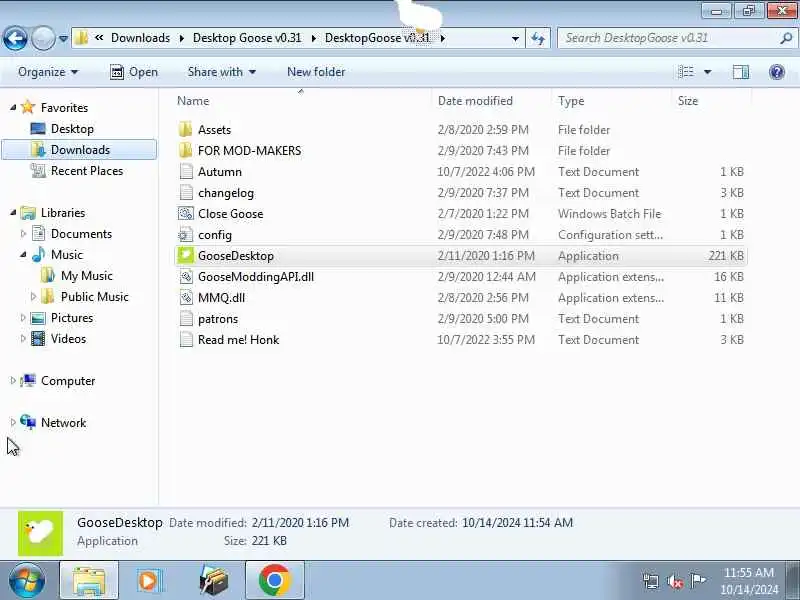Launch Windows Media Player from taskbar
This screenshot has width=800, height=600.
tap(150, 581)
